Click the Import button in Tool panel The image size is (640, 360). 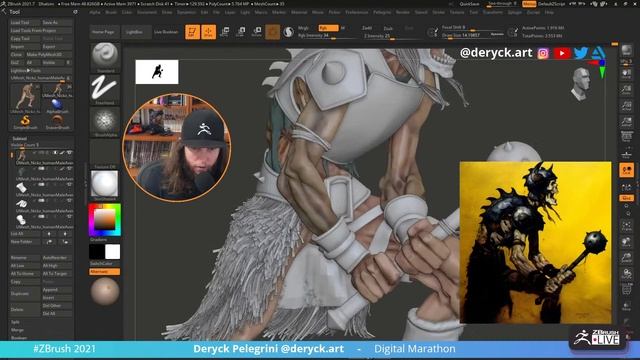25,47
